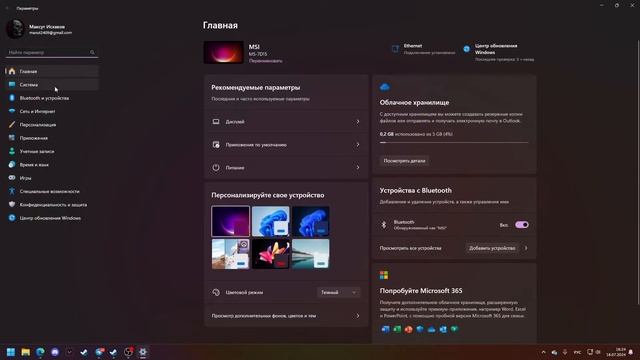Go back using the title bar arrow
This screenshot has height=360, width=640.
point(7,8)
